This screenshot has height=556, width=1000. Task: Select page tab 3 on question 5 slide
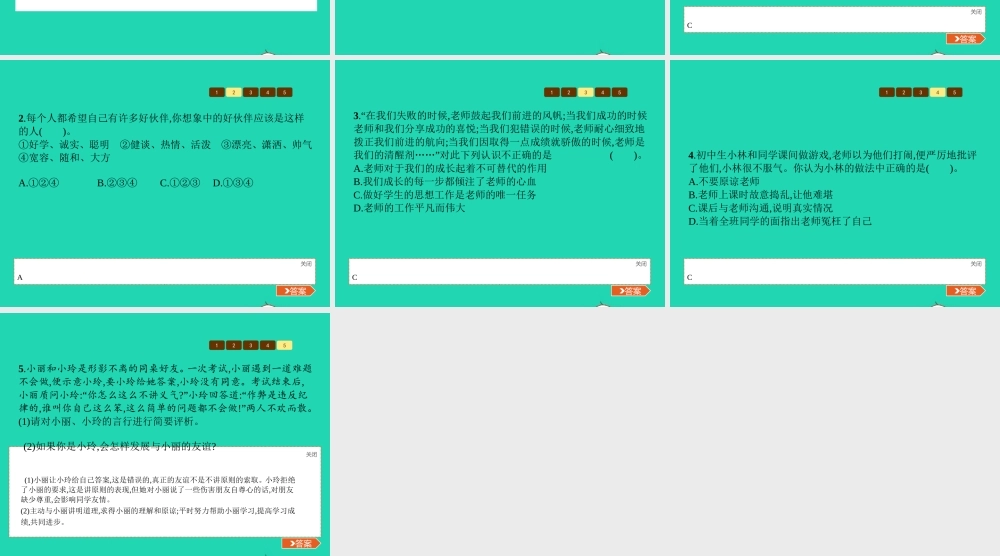pos(251,346)
